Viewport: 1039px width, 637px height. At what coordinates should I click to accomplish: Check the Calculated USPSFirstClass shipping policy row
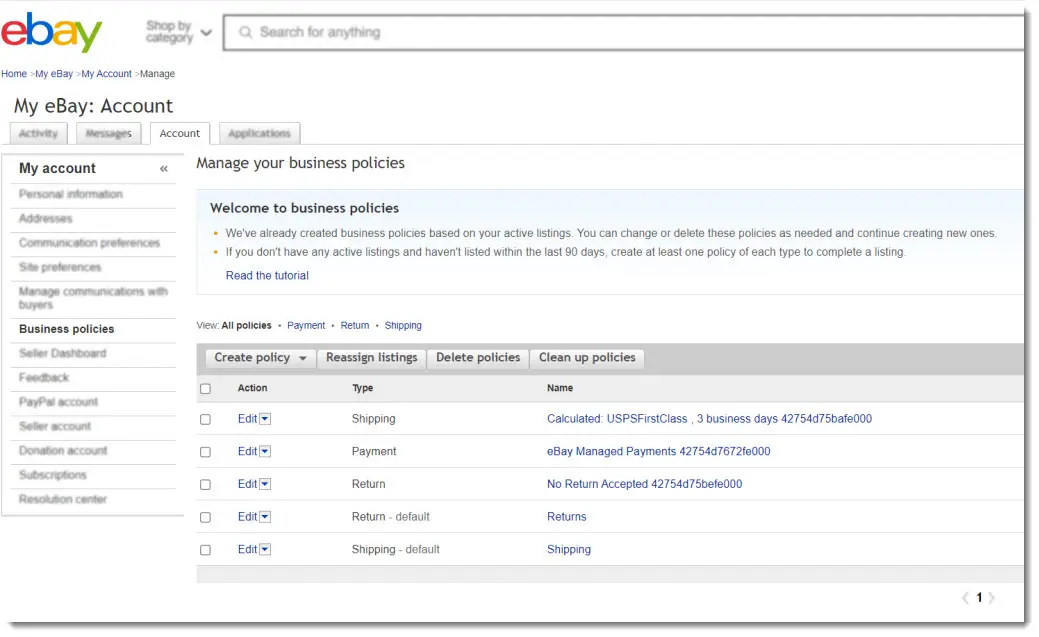(x=205, y=420)
